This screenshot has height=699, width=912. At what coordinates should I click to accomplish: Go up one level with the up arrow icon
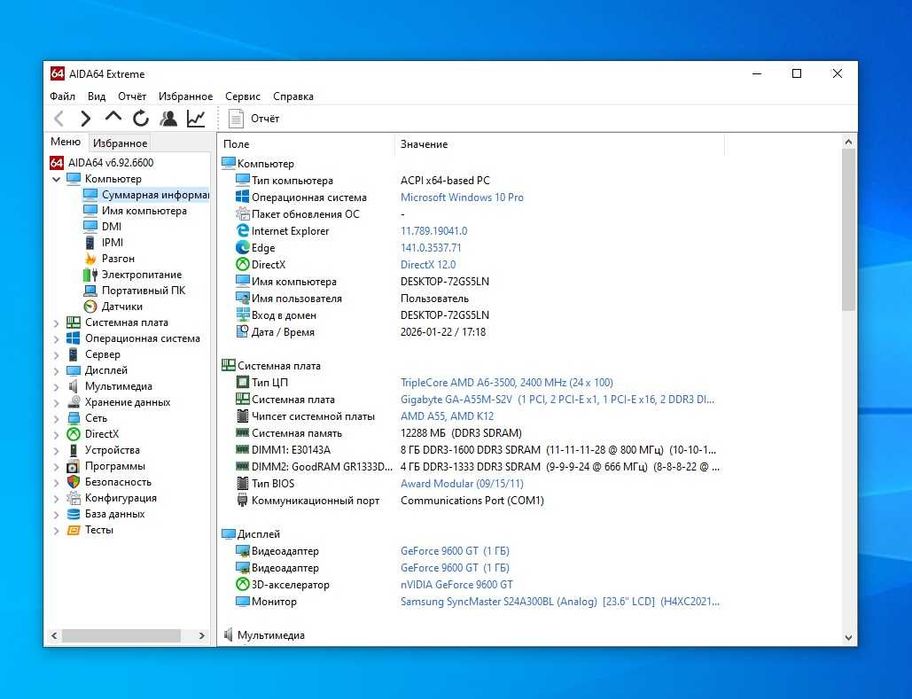tap(113, 118)
